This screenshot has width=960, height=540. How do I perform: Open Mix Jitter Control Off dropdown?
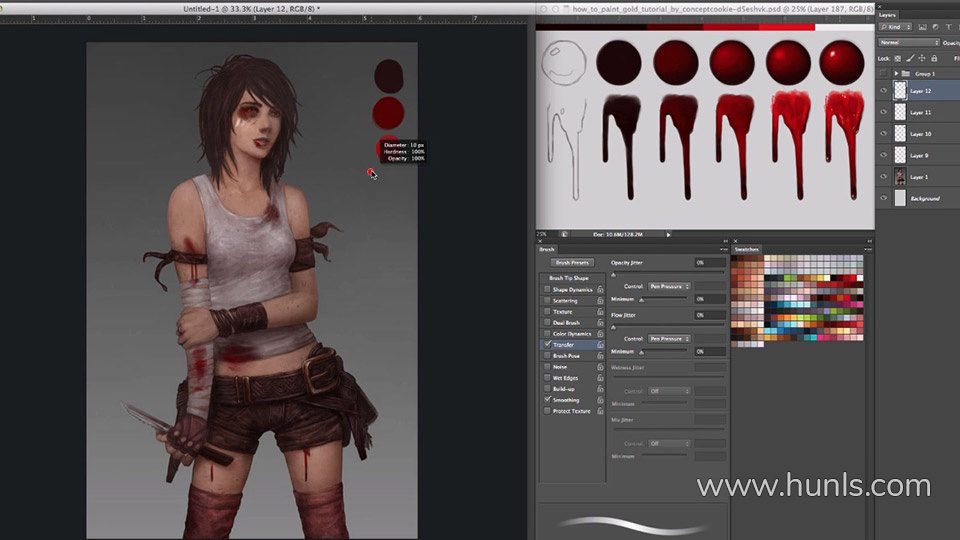coord(669,443)
